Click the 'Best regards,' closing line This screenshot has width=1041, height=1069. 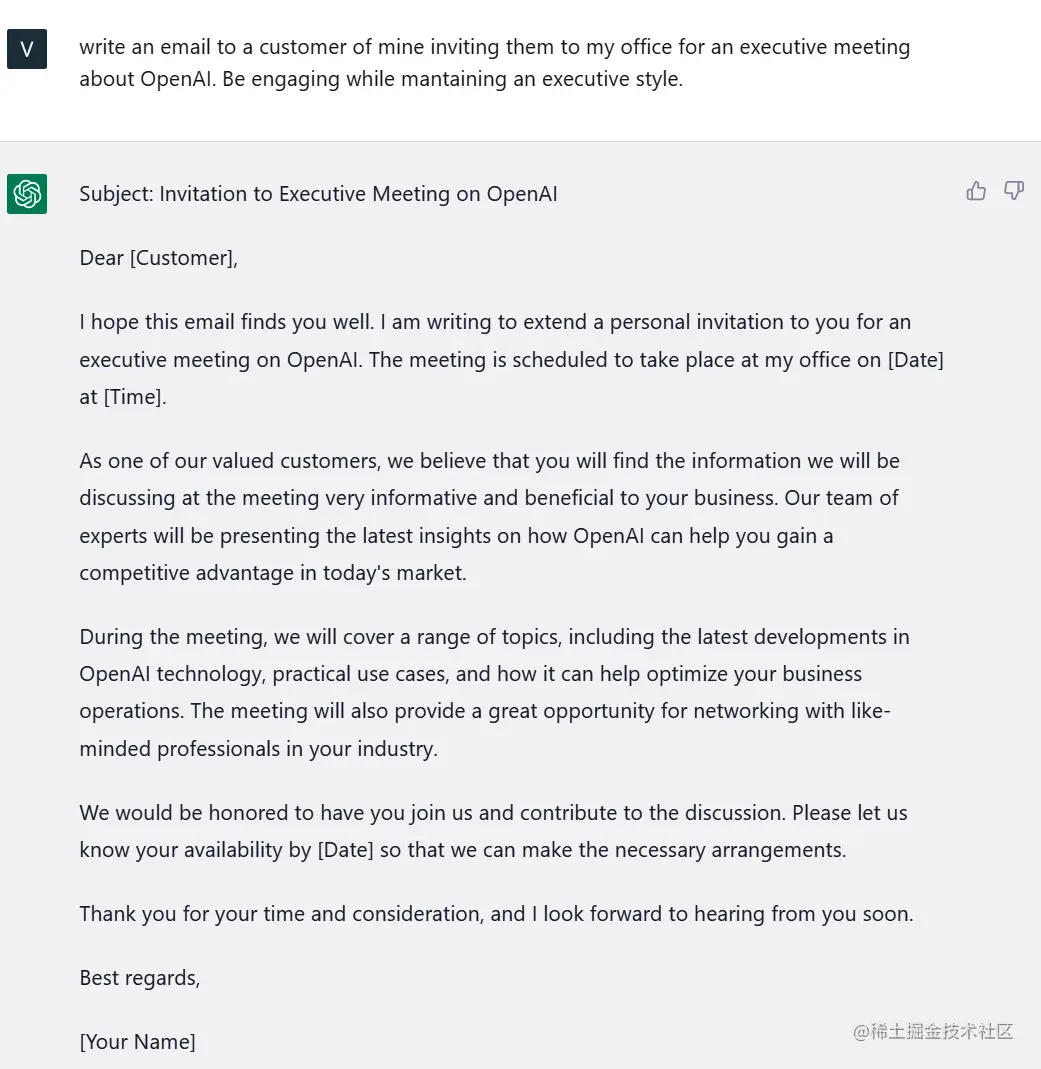140,978
